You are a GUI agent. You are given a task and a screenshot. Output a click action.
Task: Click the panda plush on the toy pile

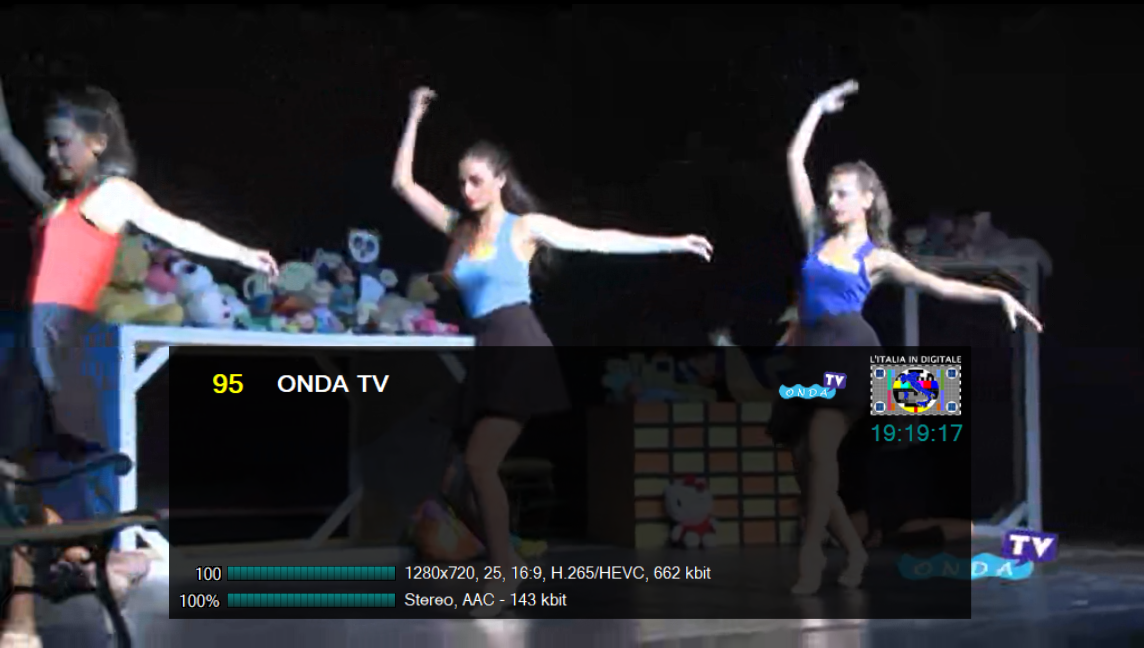(x=363, y=246)
